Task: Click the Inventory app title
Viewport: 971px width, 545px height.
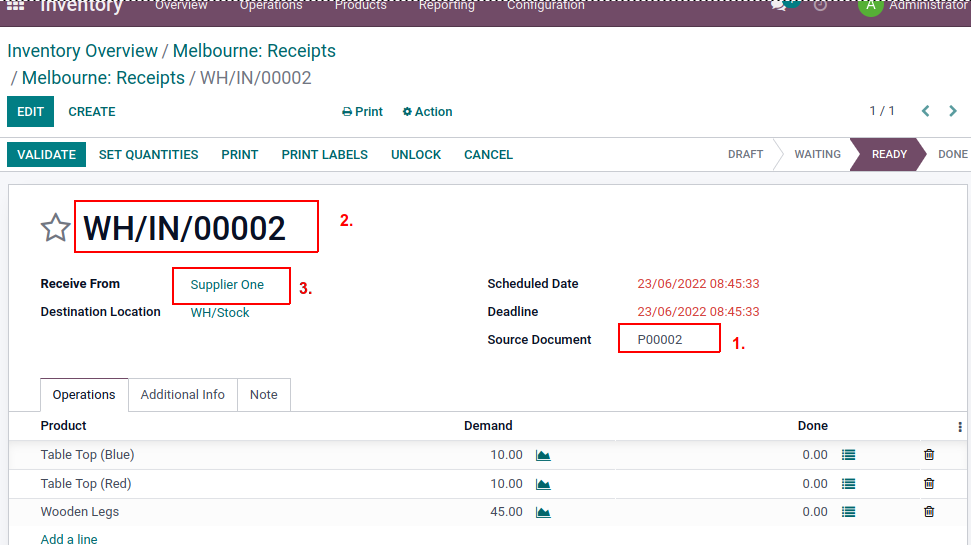Action: pos(81,6)
